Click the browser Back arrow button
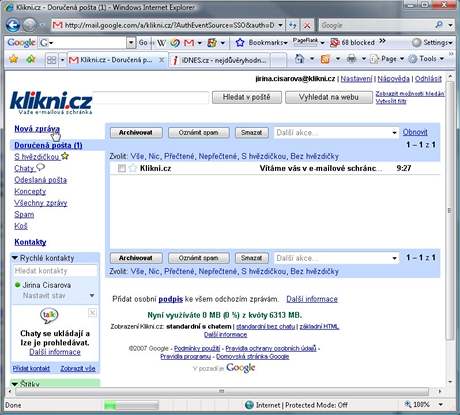This screenshot has height=415, width=460. click(x=13, y=25)
